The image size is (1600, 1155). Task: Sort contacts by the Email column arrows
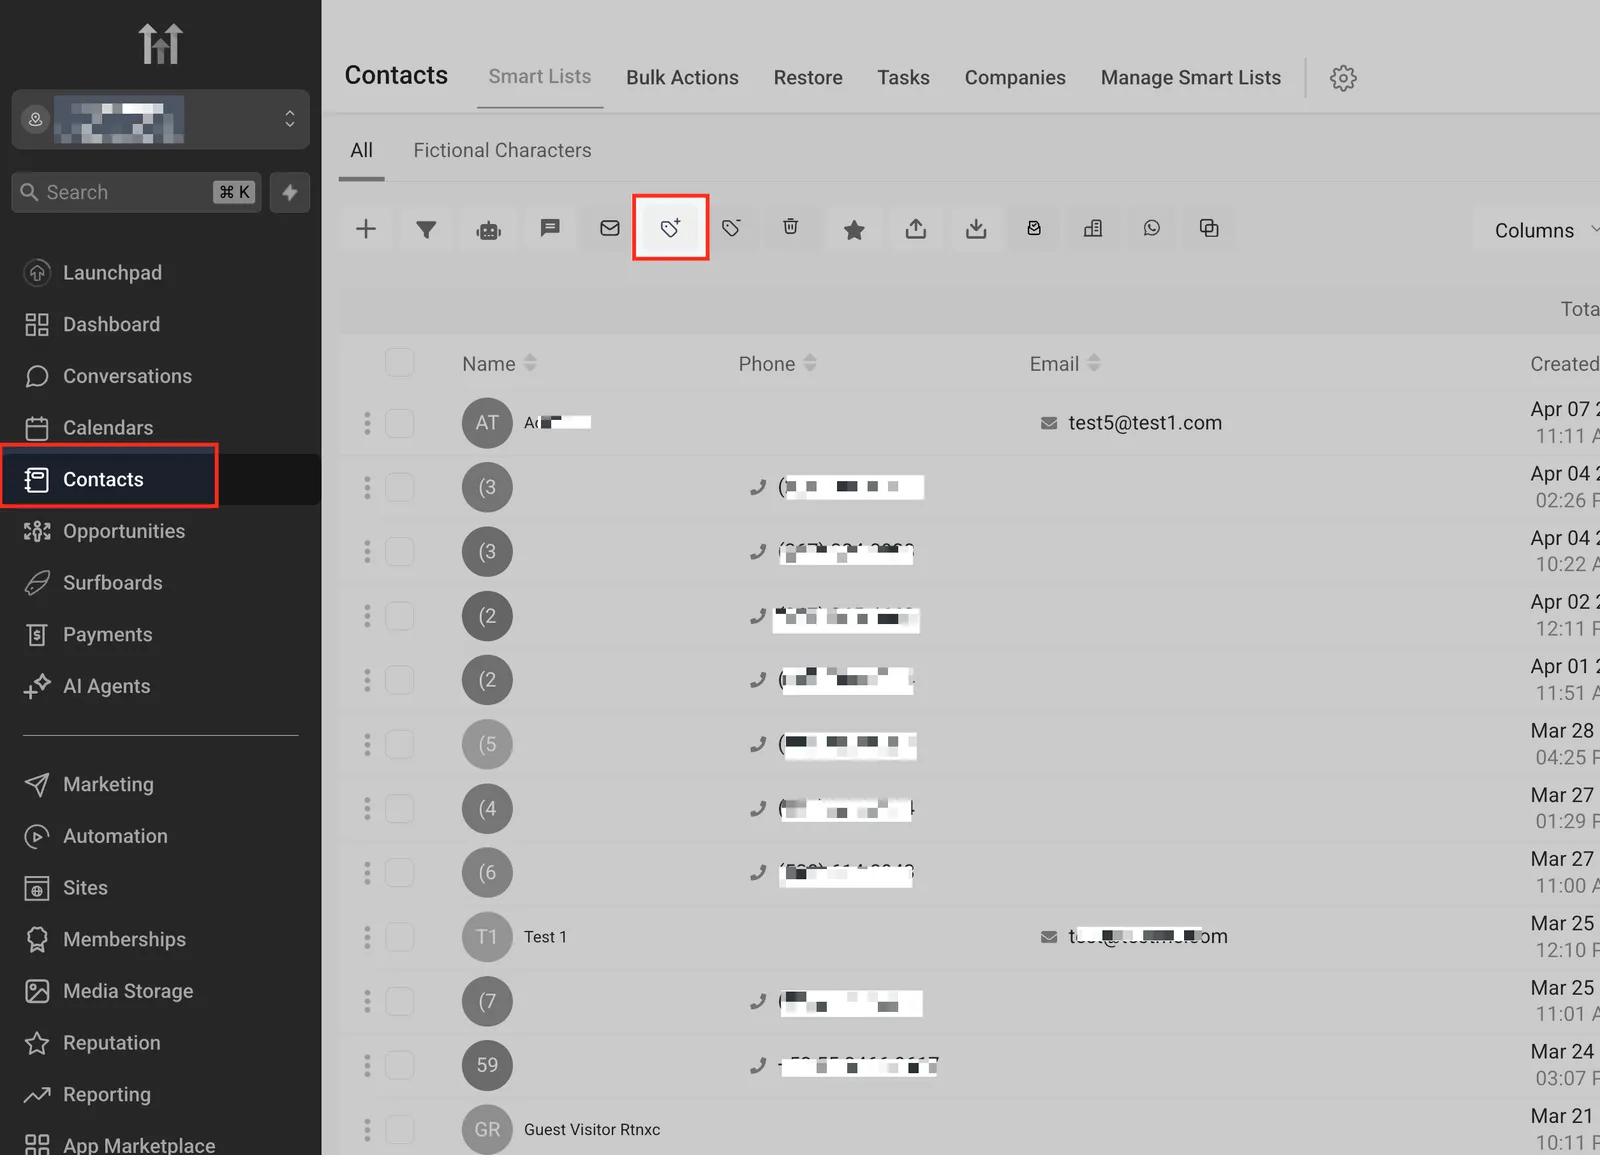1094,363
